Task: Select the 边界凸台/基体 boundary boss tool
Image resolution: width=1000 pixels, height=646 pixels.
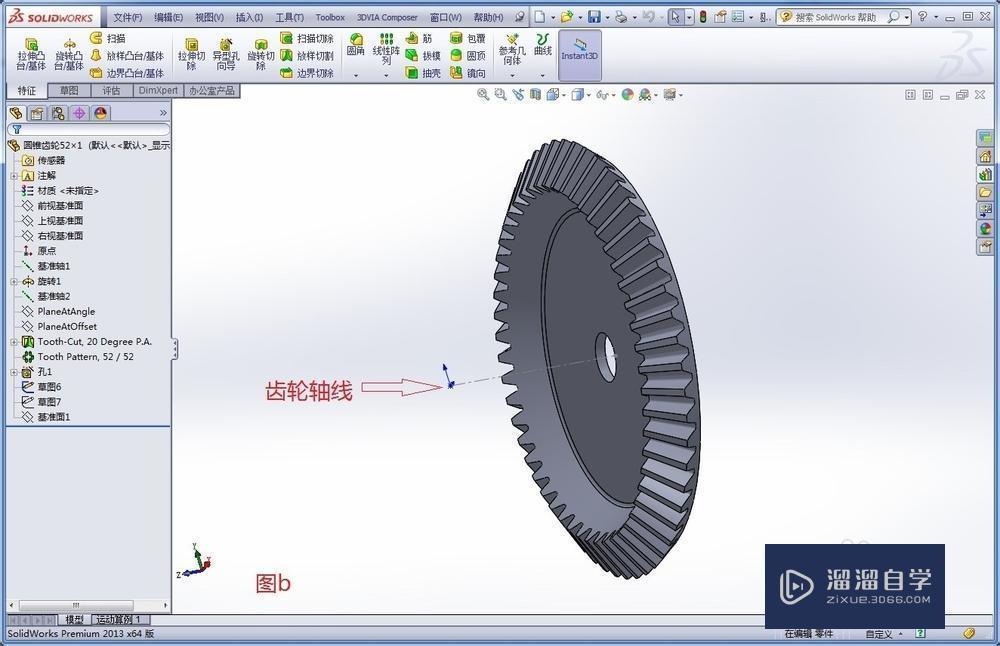Action: coord(127,73)
